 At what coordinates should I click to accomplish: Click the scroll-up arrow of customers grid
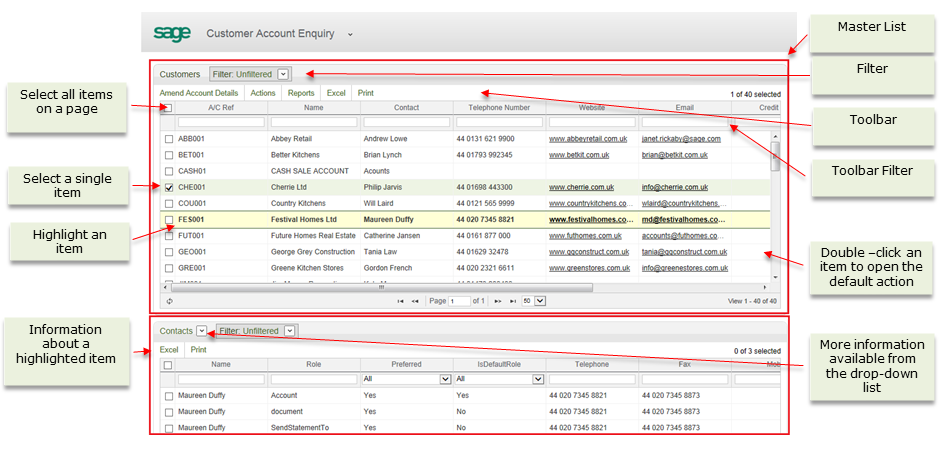[776, 137]
